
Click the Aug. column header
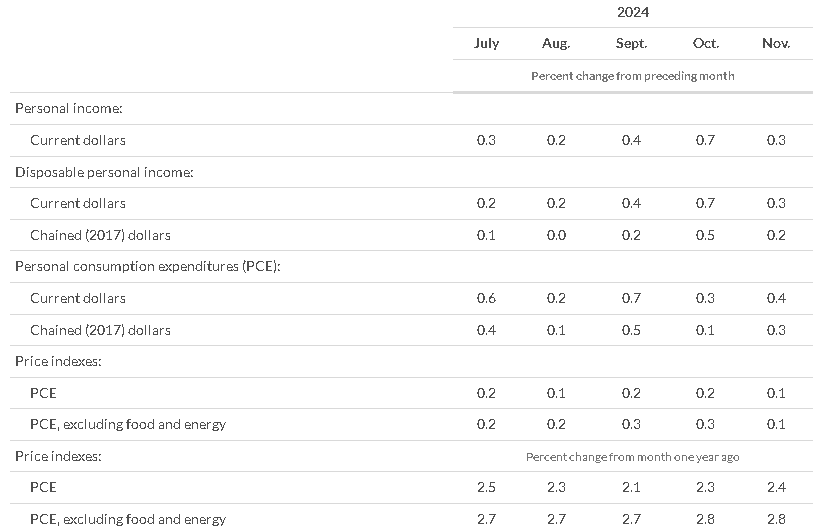coord(556,43)
